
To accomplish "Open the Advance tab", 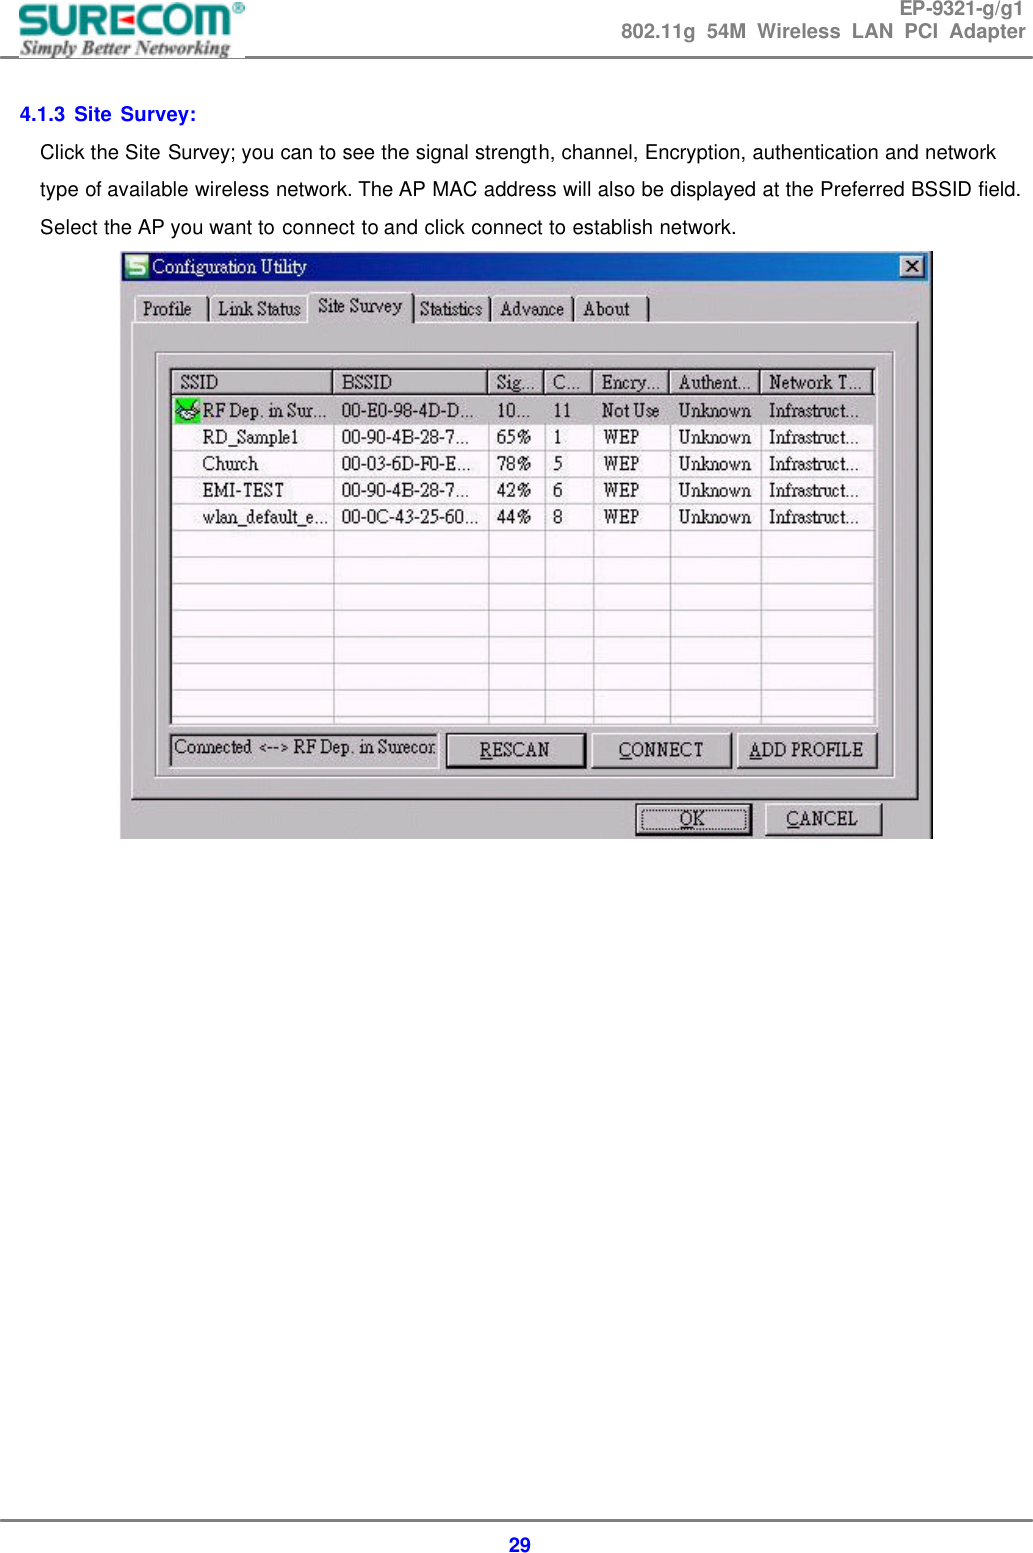I will [532, 310].
